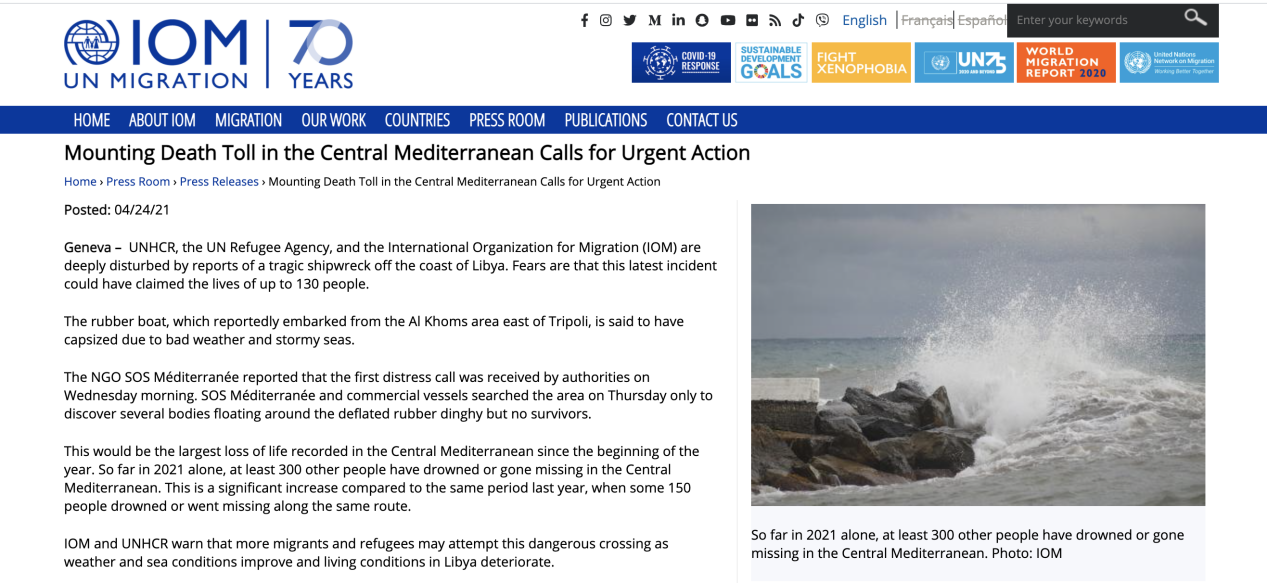1267x583 pixels.
Task: Go to Press Releases breadcrumb link
Action: tap(219, 182)
